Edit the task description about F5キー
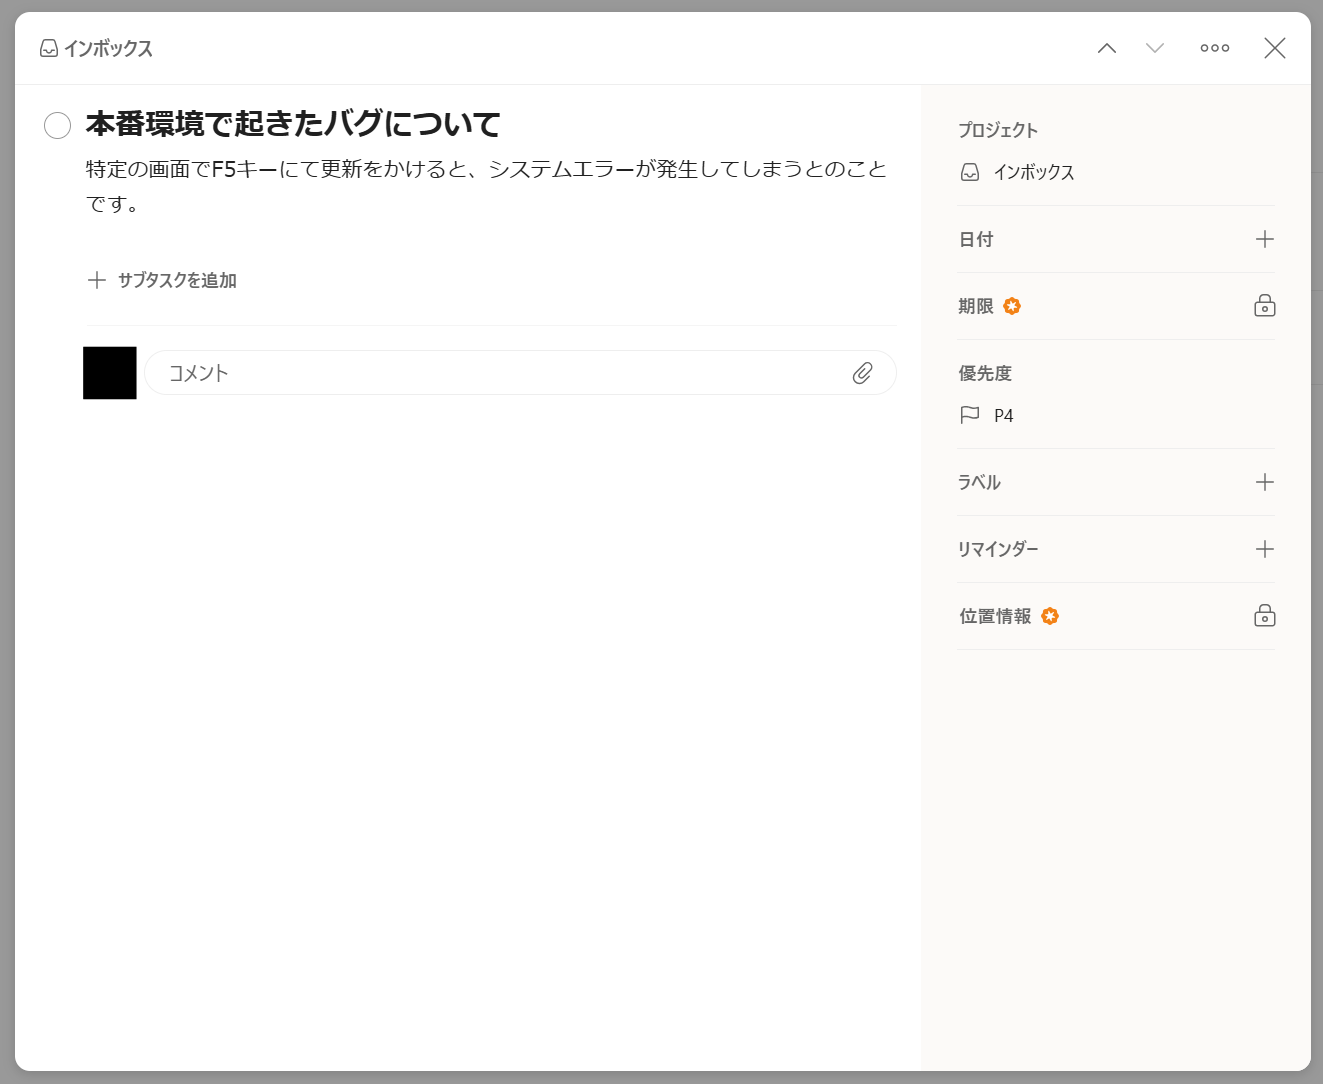The width and height of the screenshot is (1323, 1084). [486, 186]
